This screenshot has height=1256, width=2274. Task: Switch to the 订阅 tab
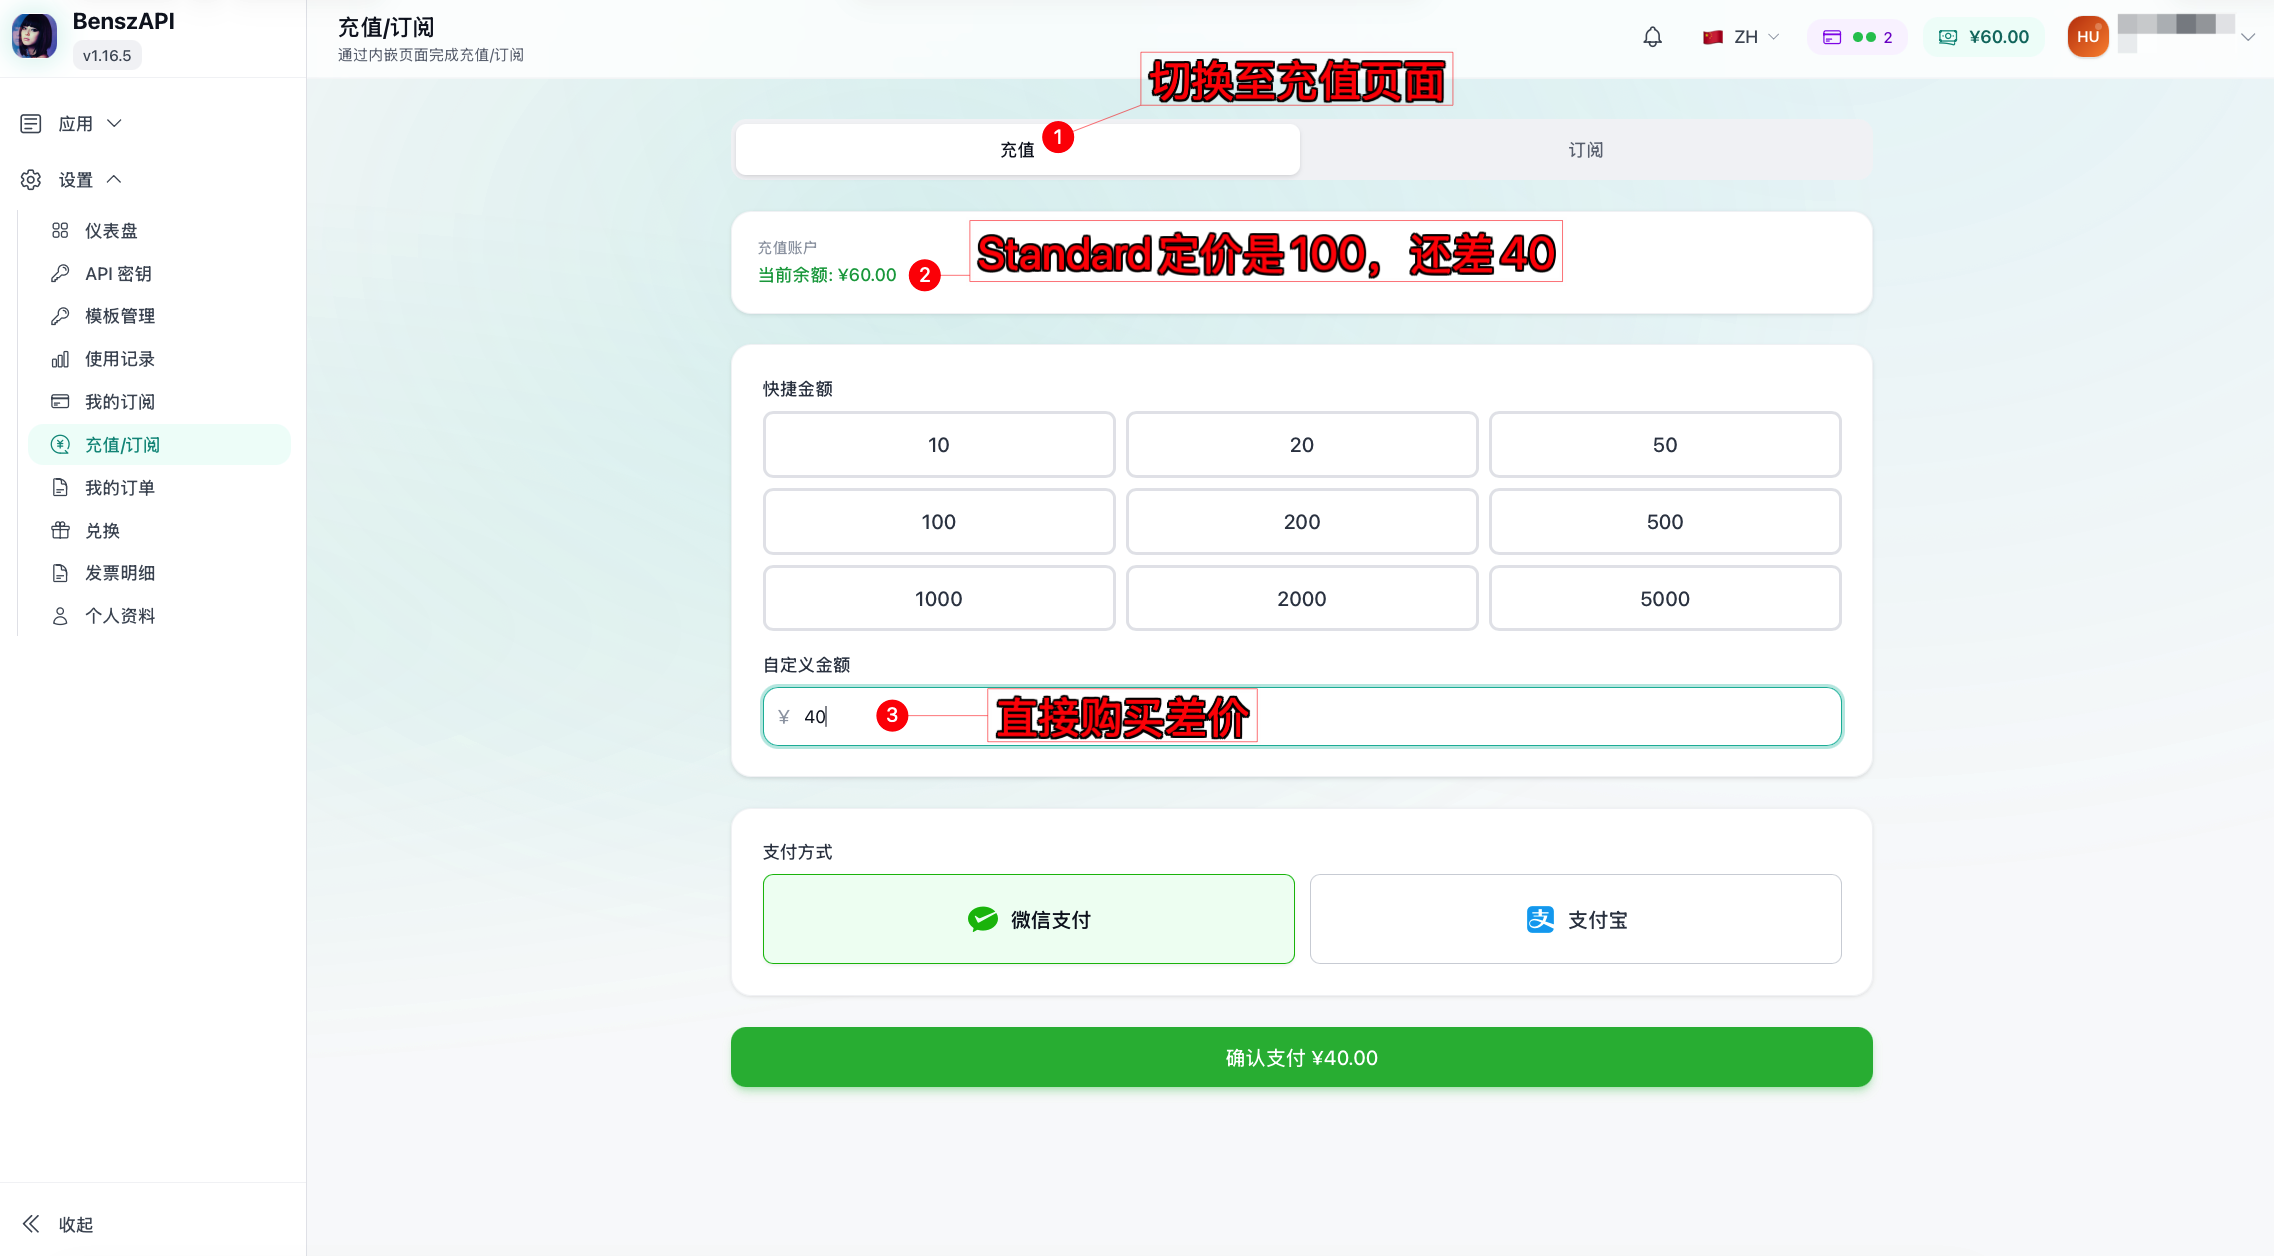(x=1585, y=150)
